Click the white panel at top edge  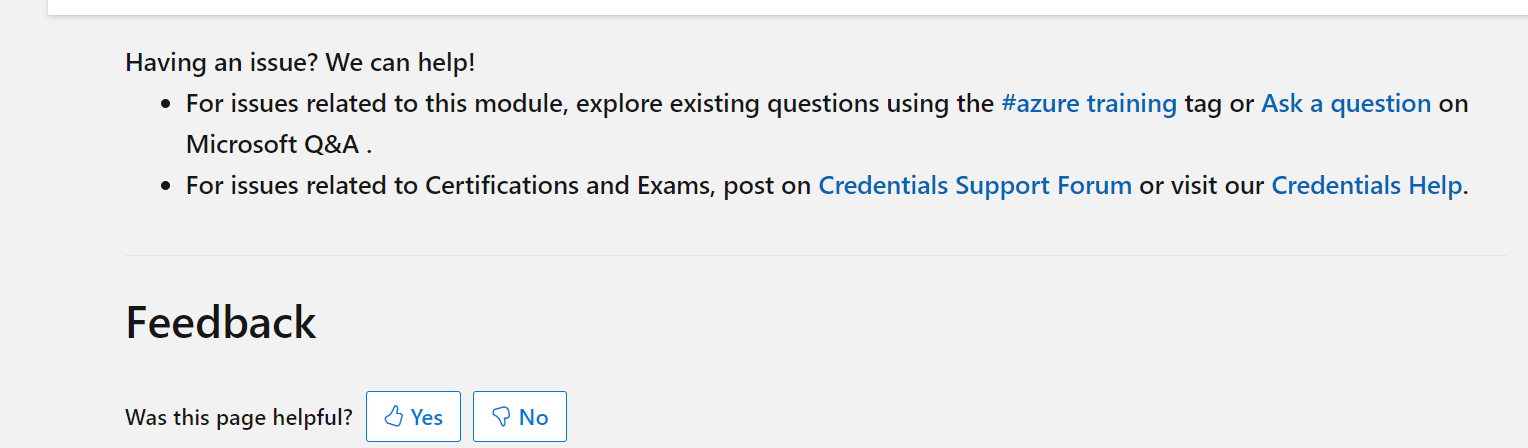tap(780, 6)
